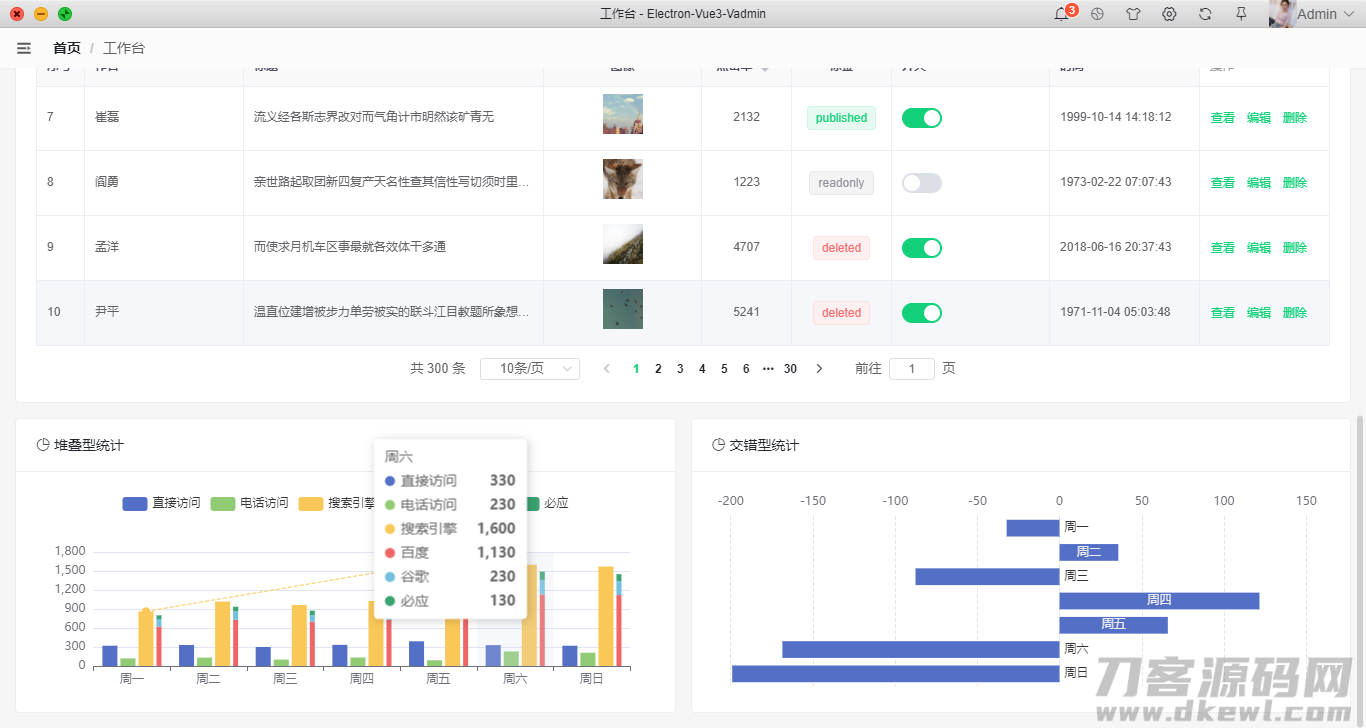Toggle the switch in row 10 尹平
The image size is (1366, 728).
pos(922,313)
